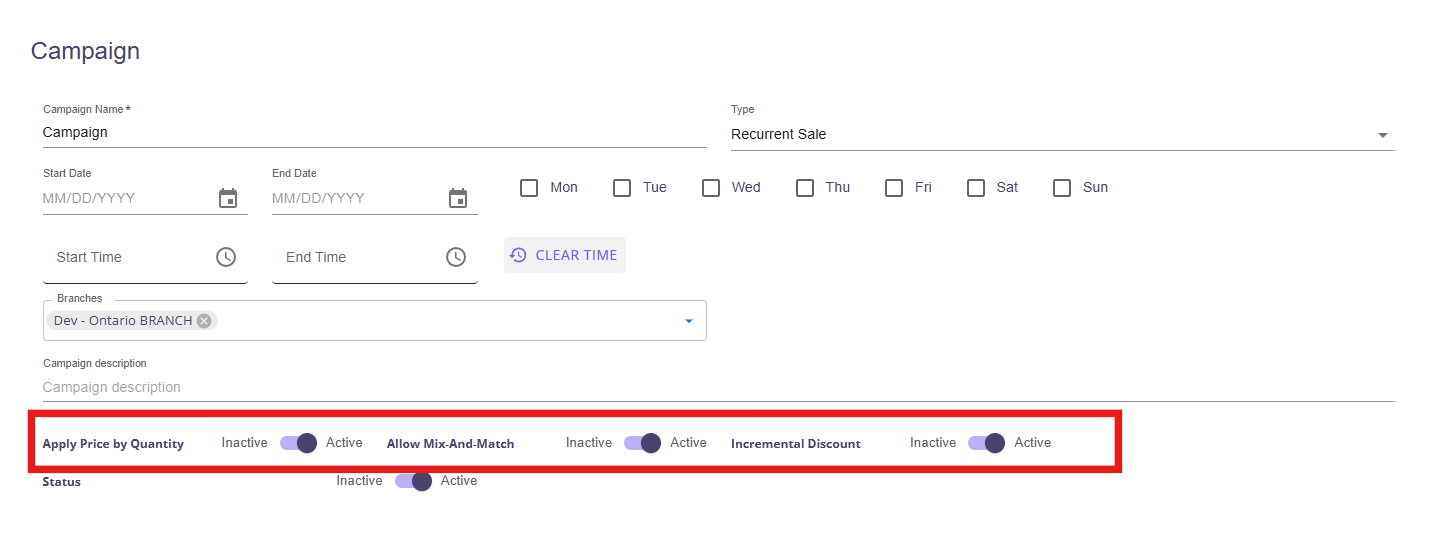The height and width of the screenshot is (547, 1438).
Task: Click the End Time clock icon
Action: point(456,257)
